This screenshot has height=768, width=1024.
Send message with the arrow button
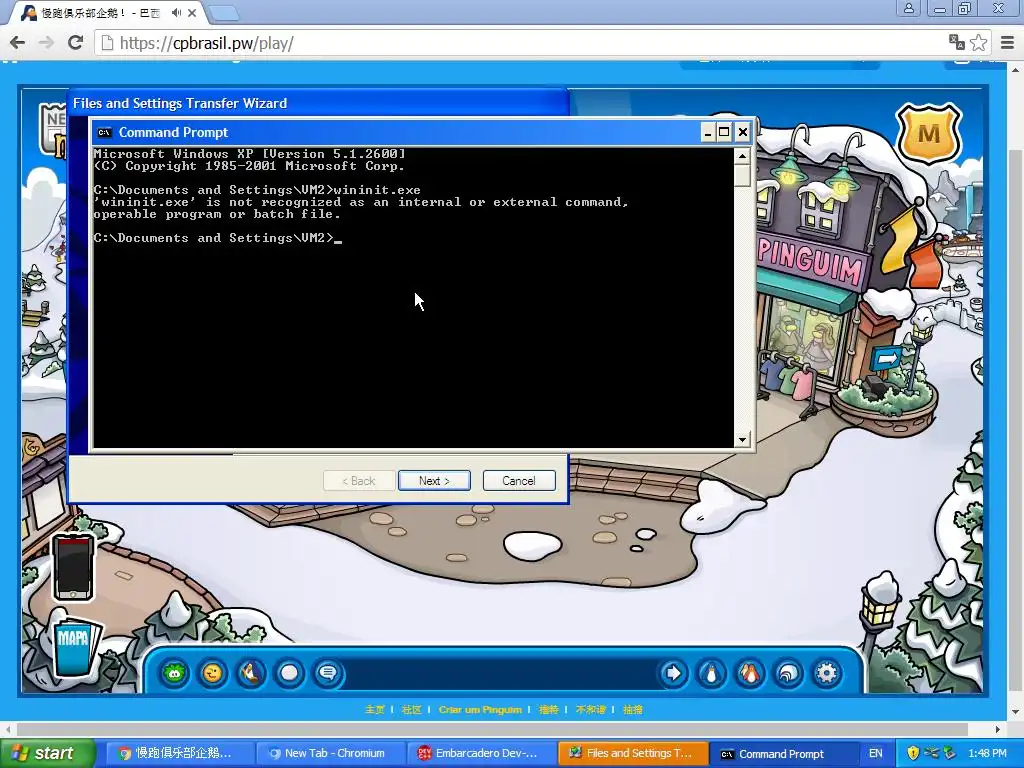(673, 673)
